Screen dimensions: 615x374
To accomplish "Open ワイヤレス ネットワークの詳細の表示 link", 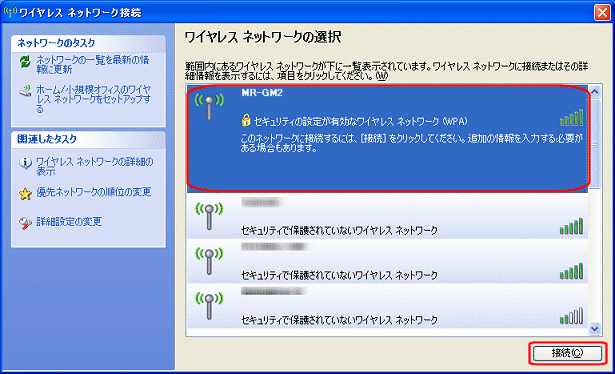I will [x=95, y=166].
